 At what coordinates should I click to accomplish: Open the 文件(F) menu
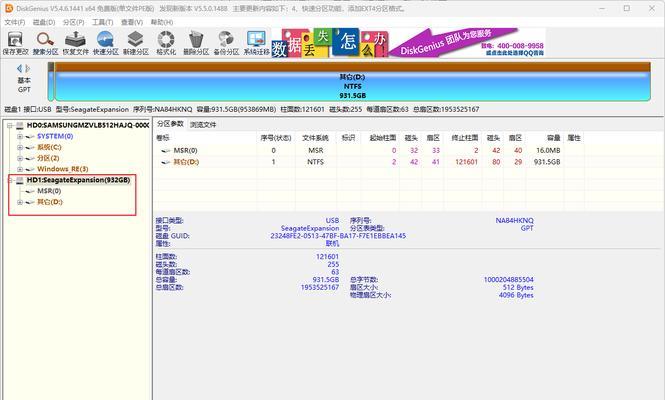tap(15, 22)
